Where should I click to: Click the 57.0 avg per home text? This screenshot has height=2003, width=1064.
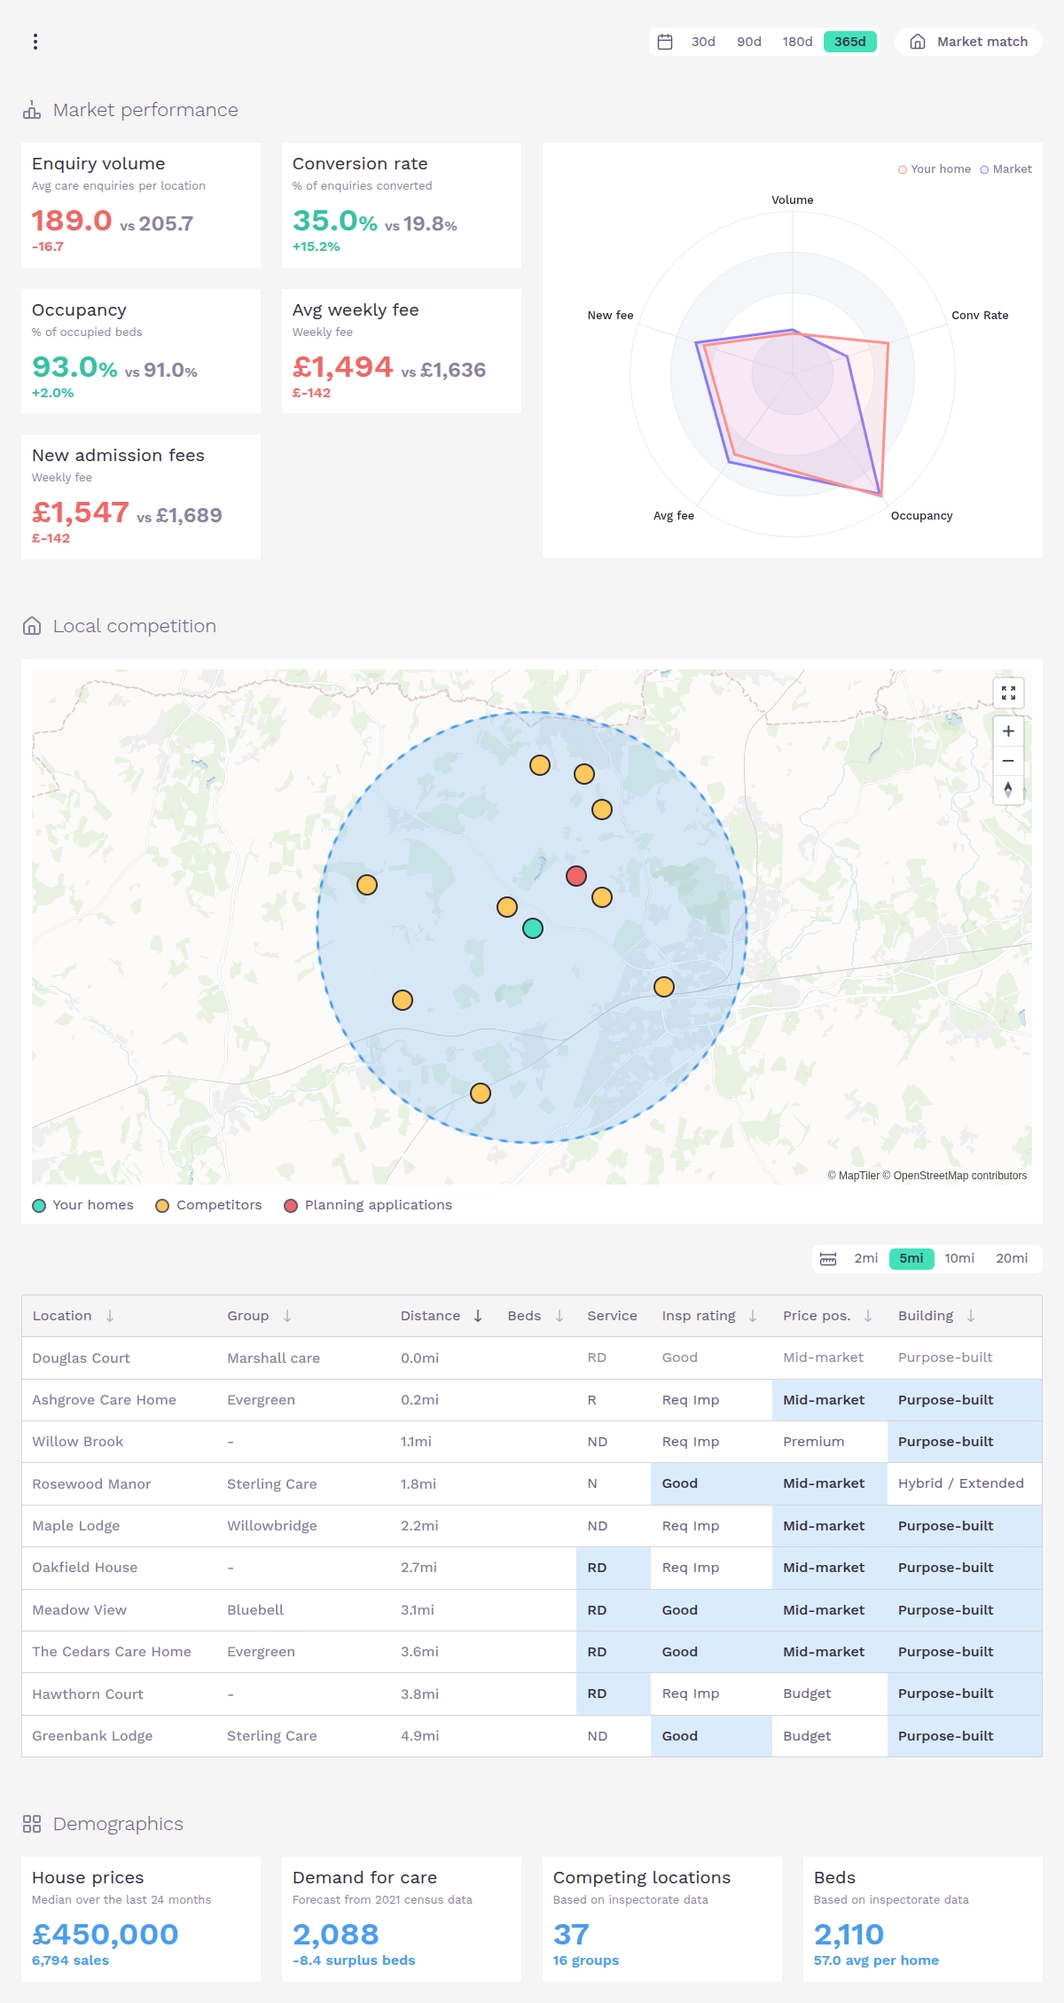(x=876, y=1960)
